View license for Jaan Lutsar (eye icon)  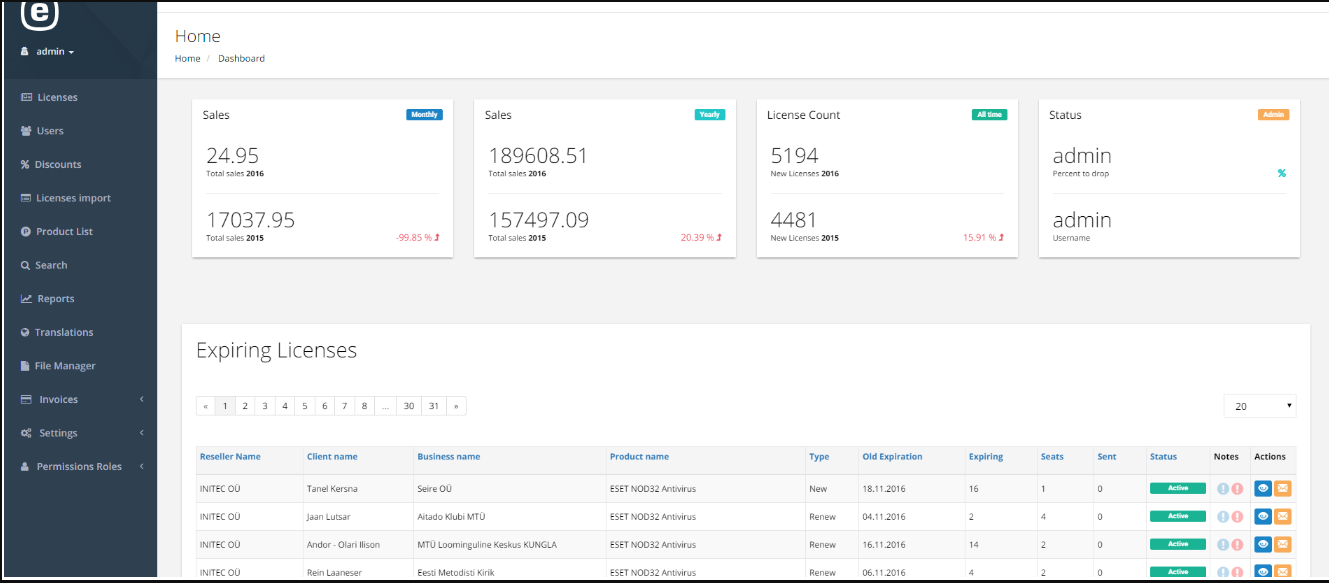click(1263, 516)
